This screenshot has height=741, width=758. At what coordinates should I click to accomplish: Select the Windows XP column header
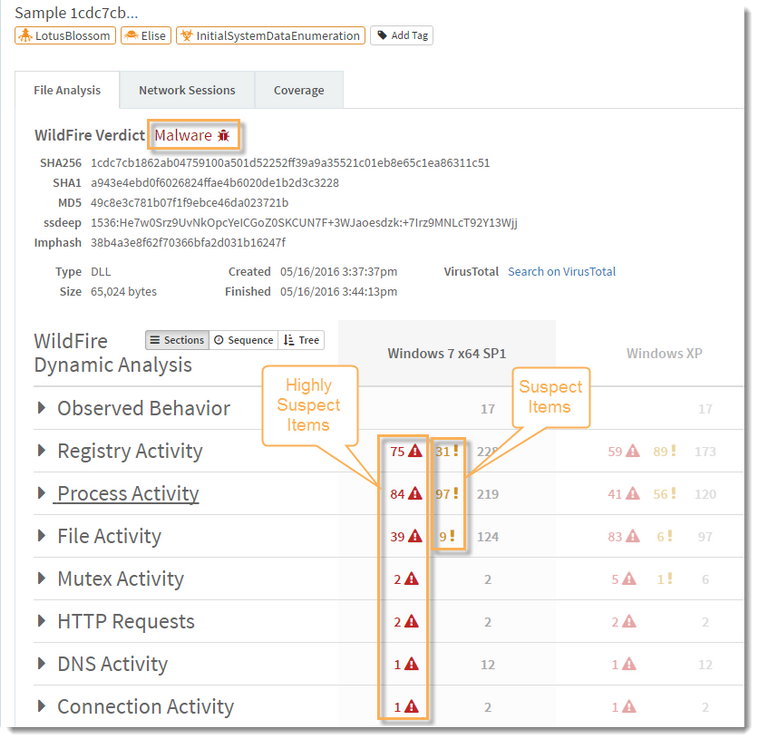[x=662, y=353]
